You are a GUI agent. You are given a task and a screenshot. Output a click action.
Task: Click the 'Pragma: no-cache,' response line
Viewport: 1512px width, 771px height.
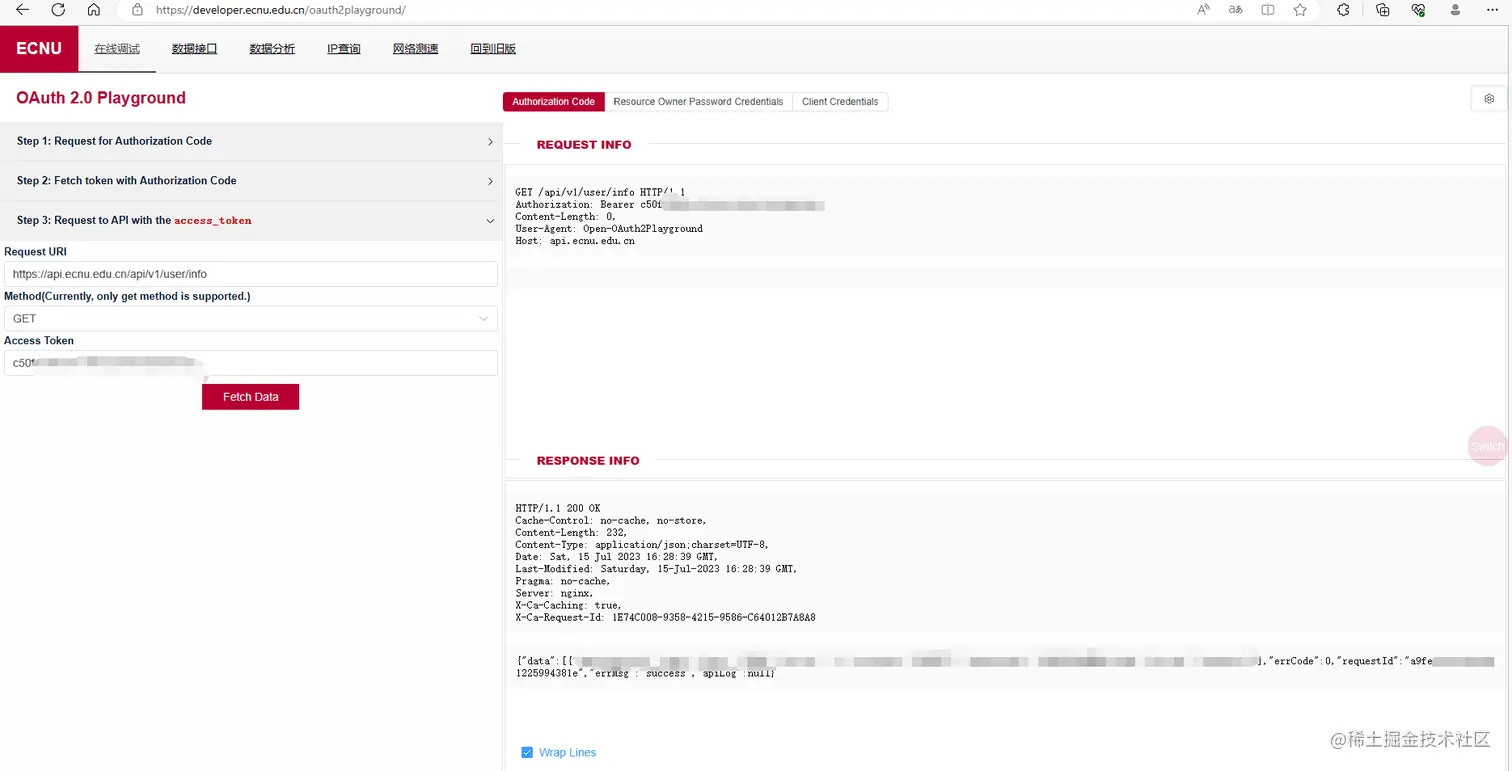563,581
